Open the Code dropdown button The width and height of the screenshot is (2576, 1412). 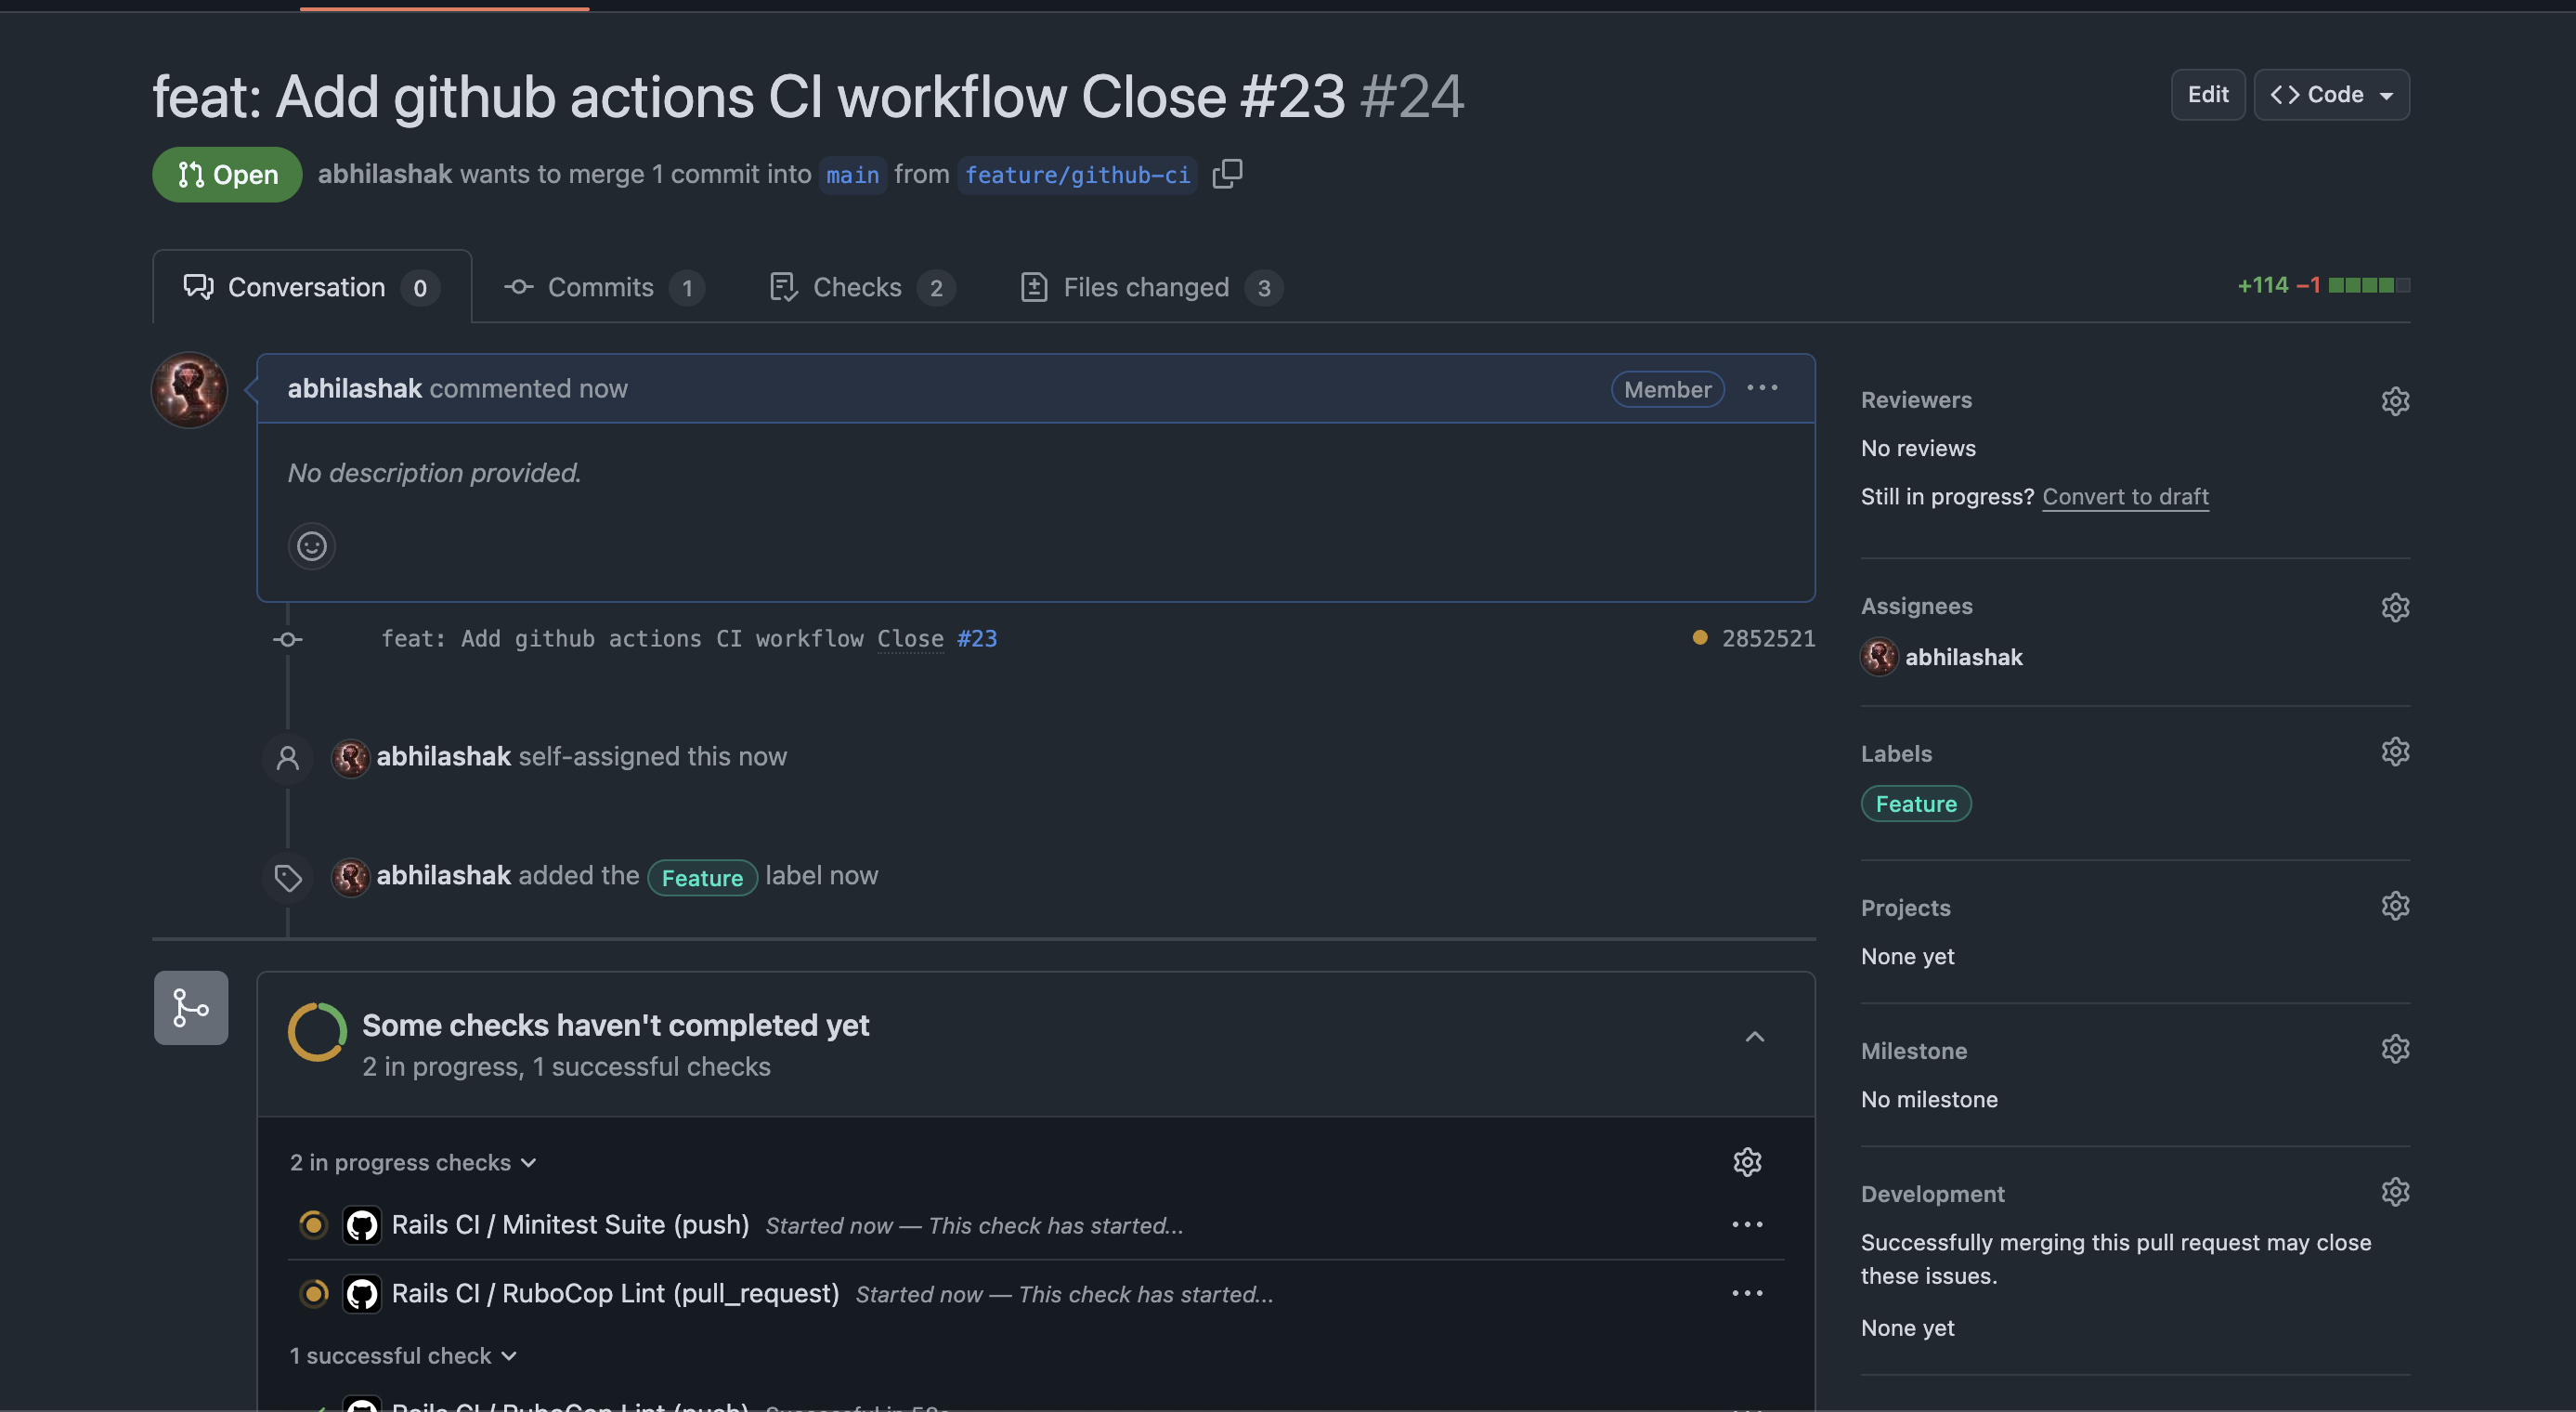[2331, 95]
